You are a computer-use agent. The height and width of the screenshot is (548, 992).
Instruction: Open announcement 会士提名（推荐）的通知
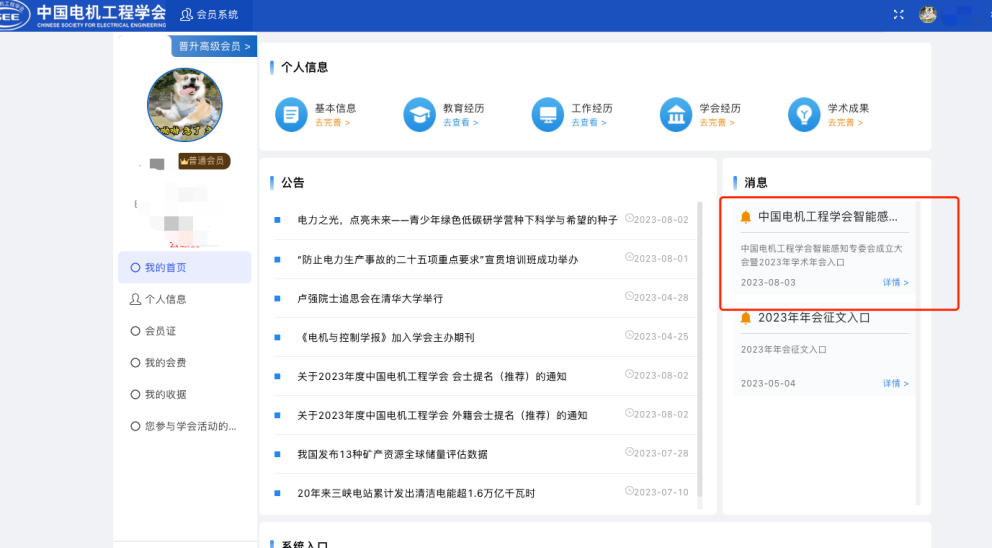pyautogui.click(x=431, y=377)
